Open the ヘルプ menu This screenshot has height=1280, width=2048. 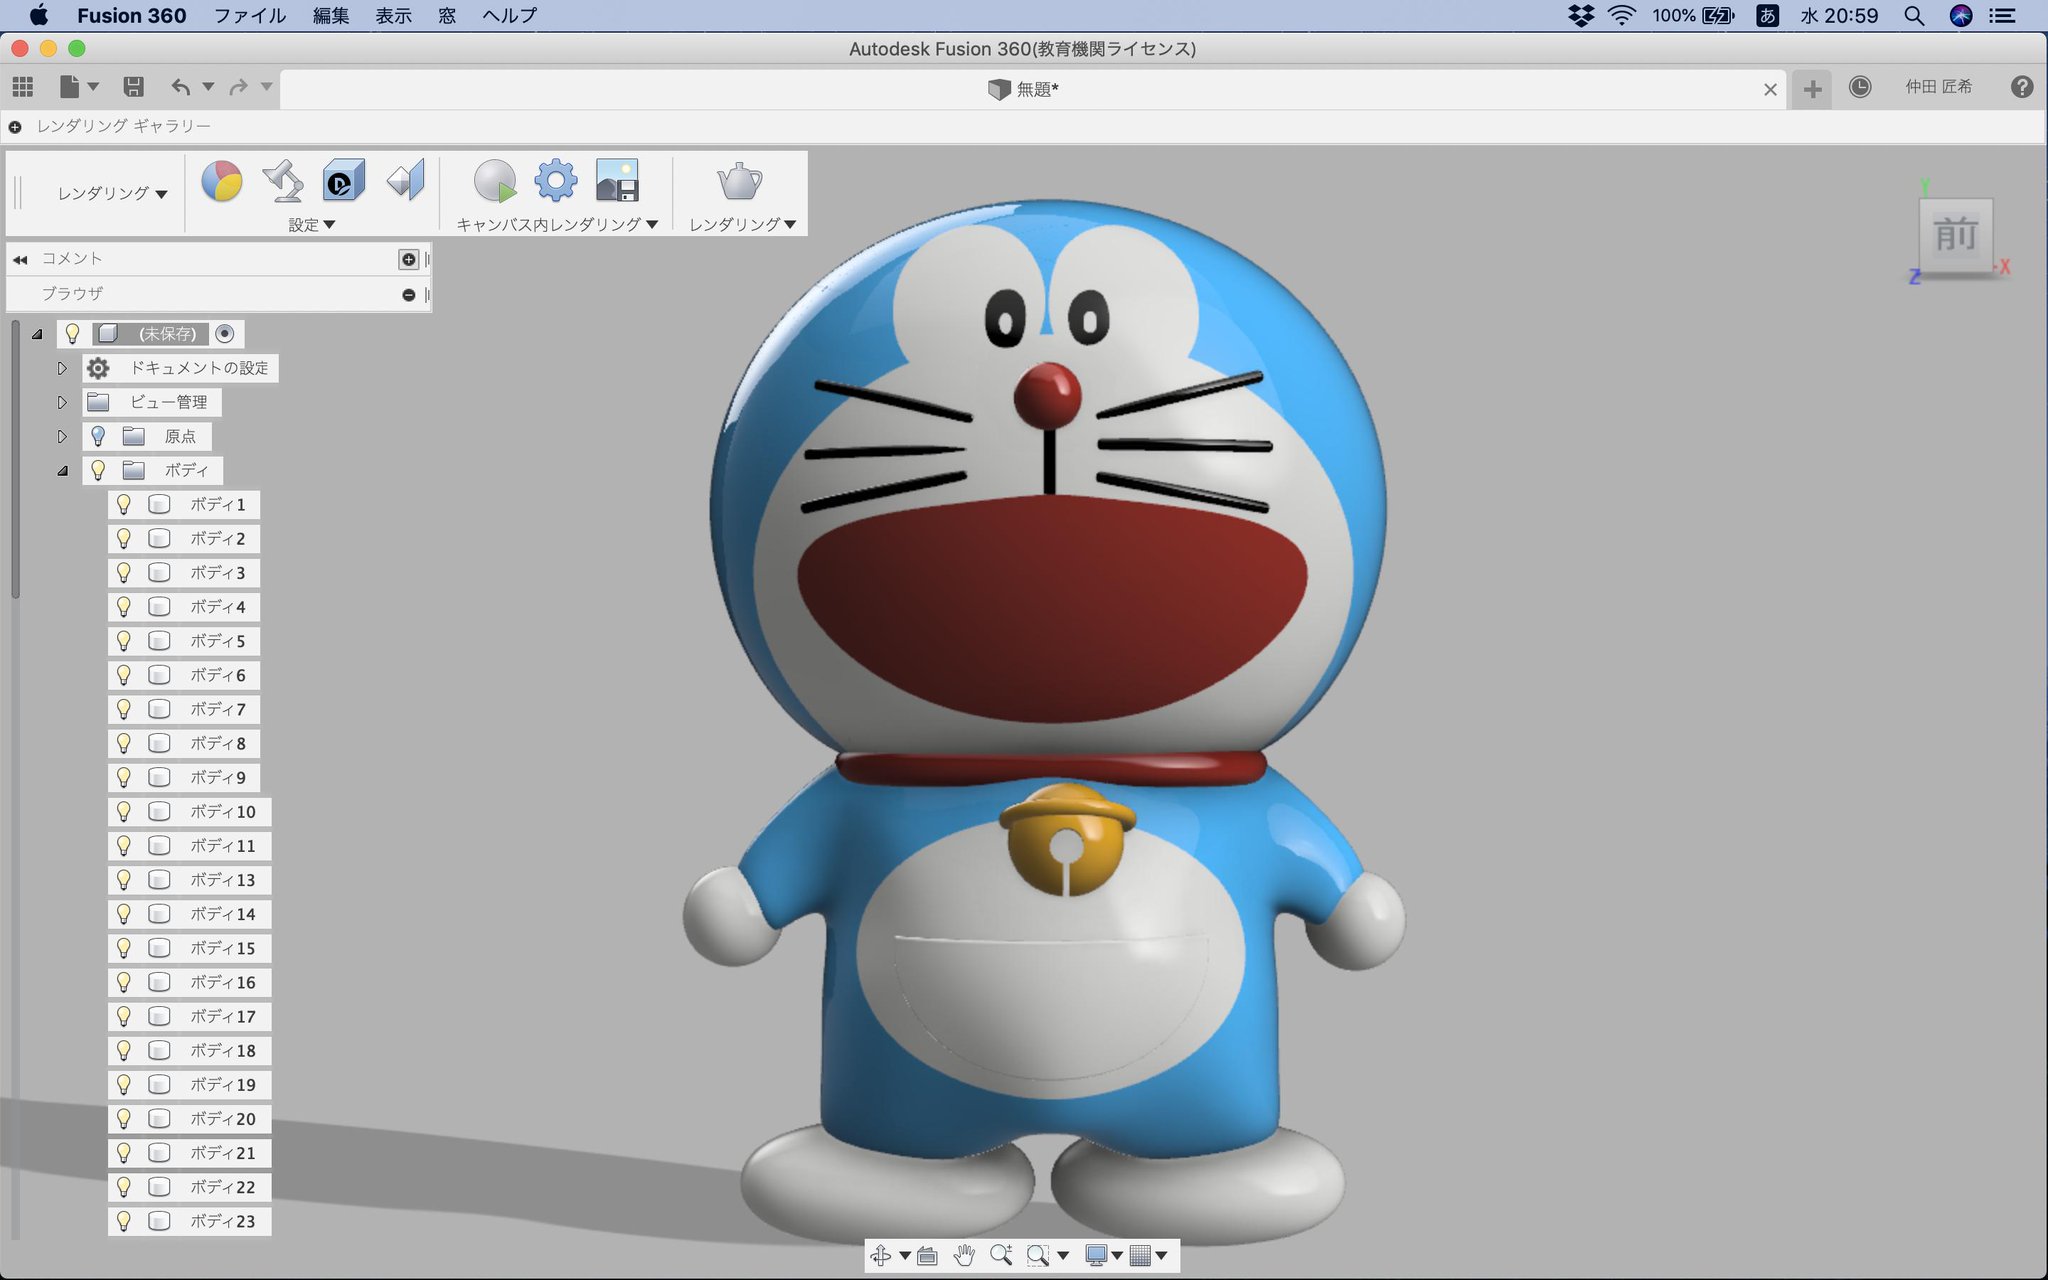point(509,15)
